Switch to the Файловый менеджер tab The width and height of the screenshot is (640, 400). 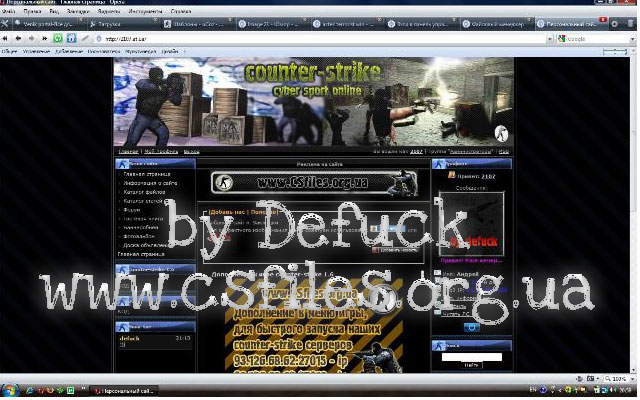[x=498, y=24]
